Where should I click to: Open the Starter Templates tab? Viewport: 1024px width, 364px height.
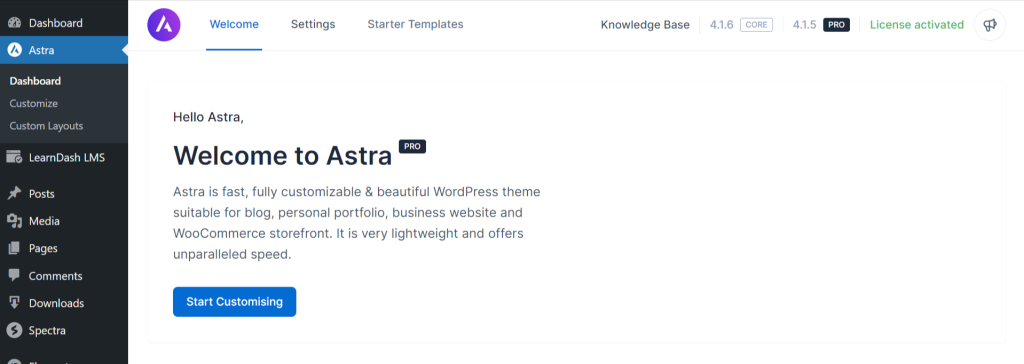click(415, 25)
